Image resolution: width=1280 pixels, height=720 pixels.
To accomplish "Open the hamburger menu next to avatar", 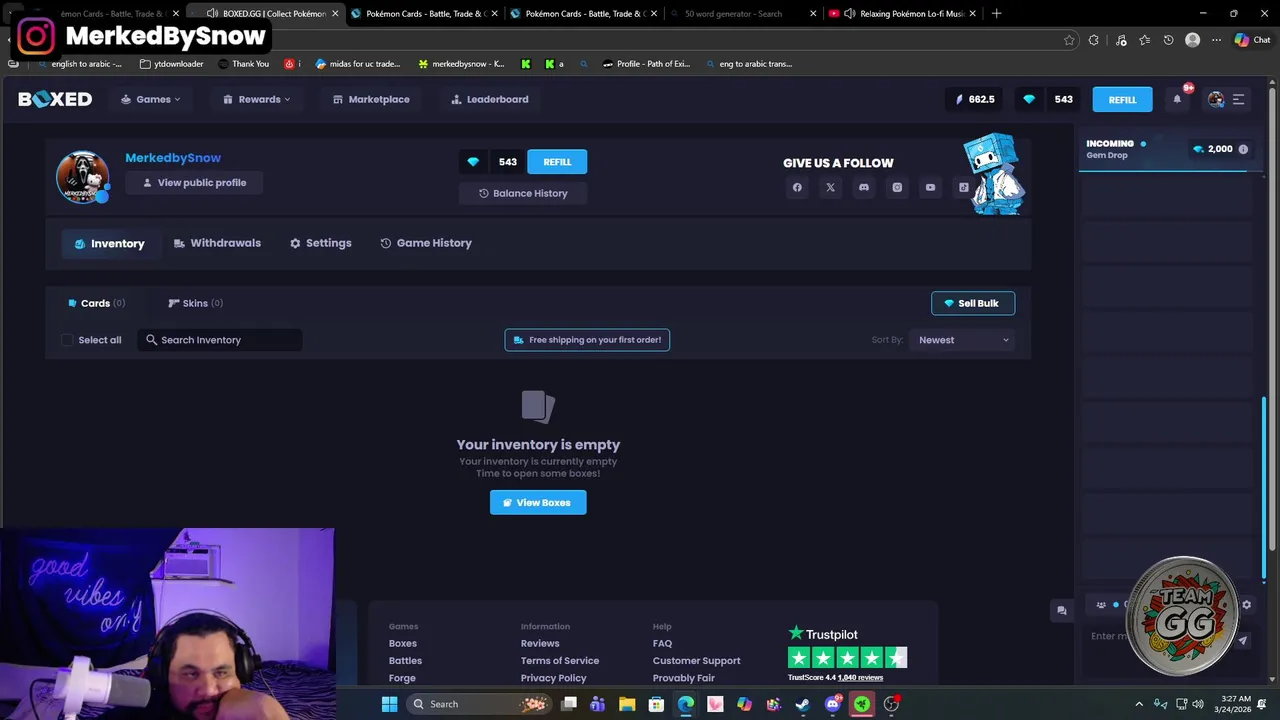I will [1238, 99].
